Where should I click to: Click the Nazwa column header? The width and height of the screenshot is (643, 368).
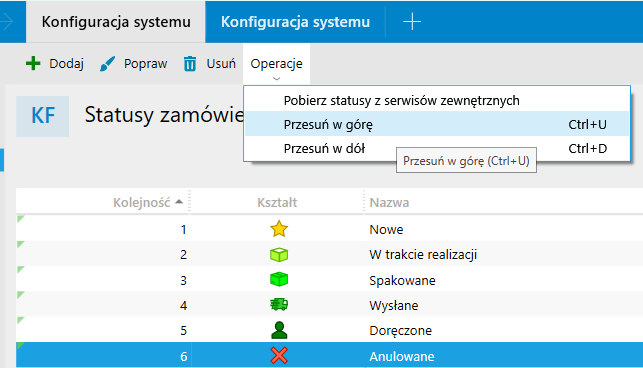point(389,202)
